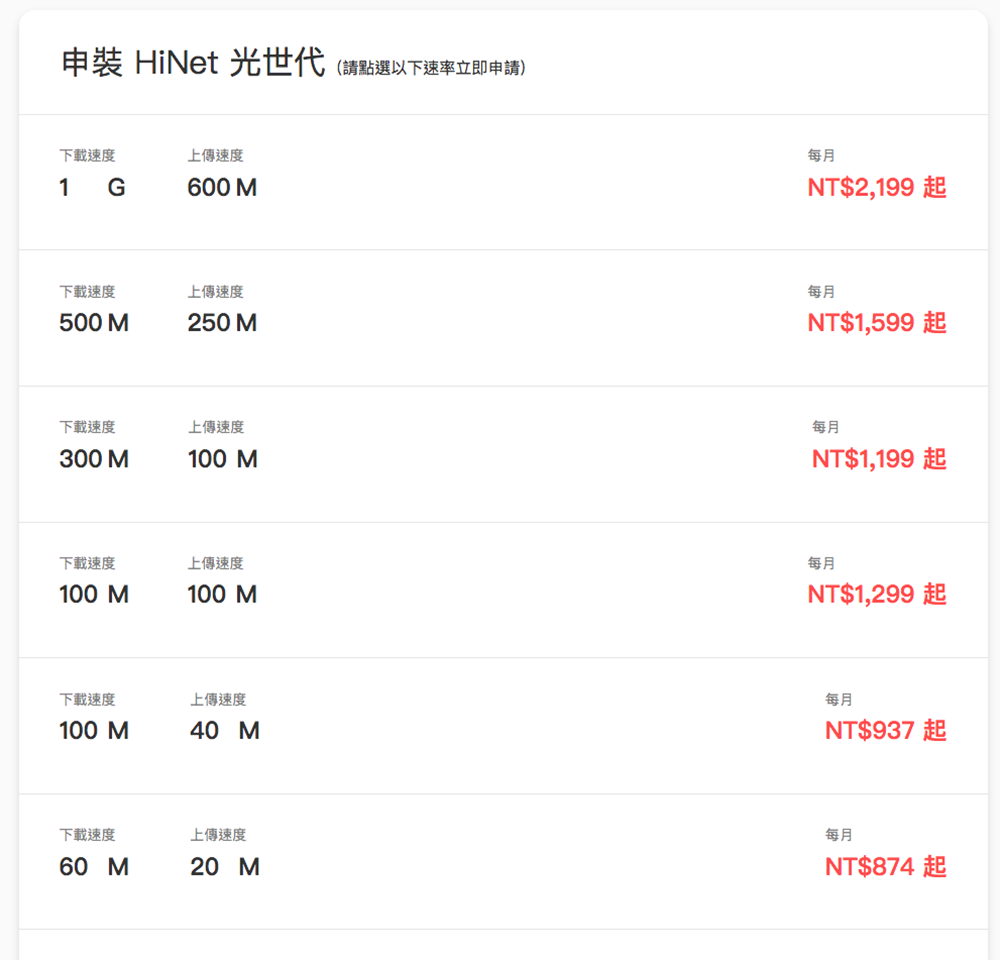1000x960 pixels.
Task: Click the partially visible plan row at bottom
Action: click(500, 945)
